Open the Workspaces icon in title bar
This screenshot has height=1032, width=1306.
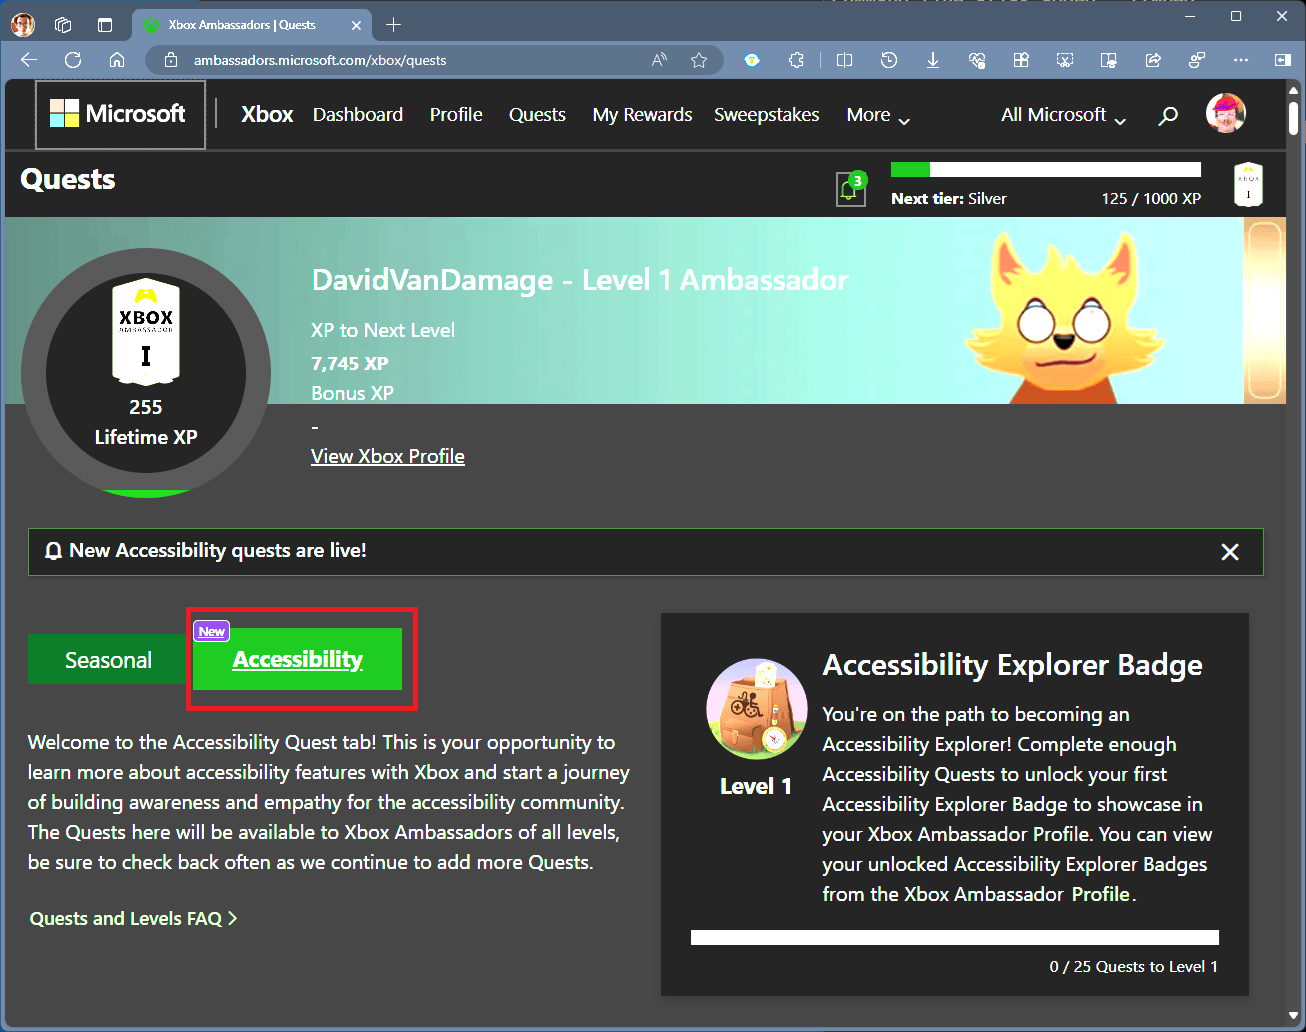(63, 25)
